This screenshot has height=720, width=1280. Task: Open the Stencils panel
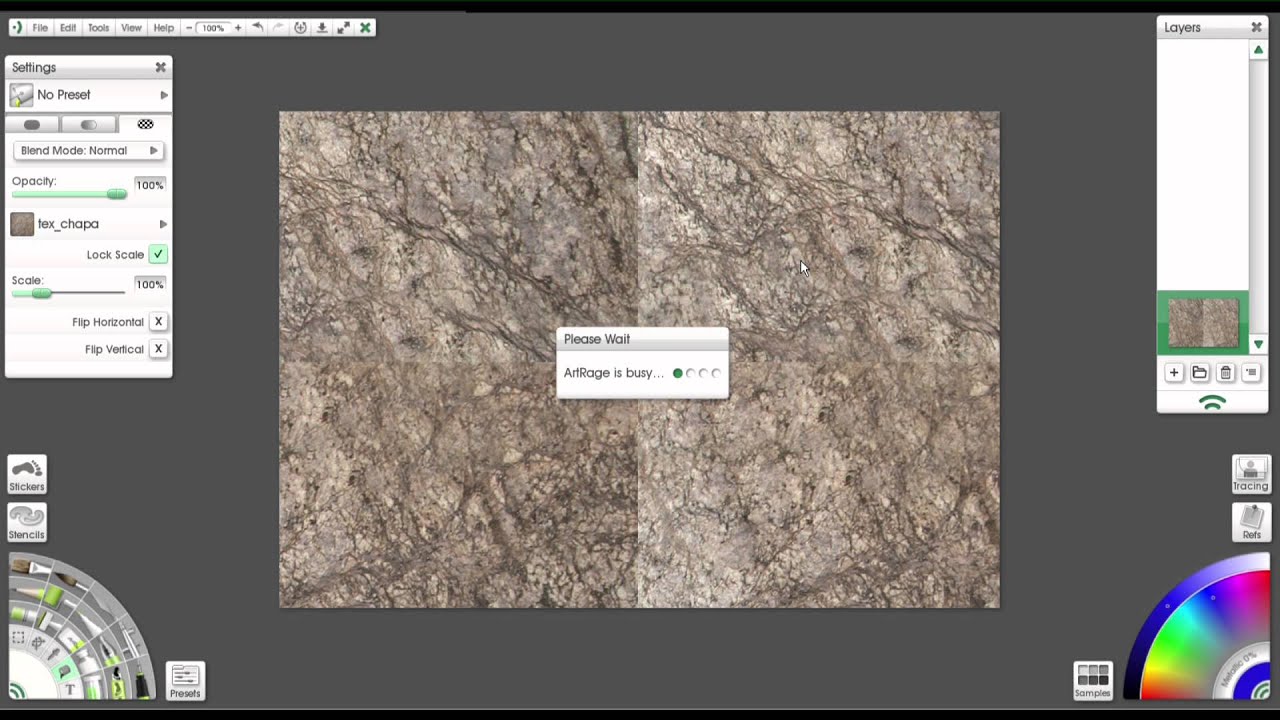point(27,522)
